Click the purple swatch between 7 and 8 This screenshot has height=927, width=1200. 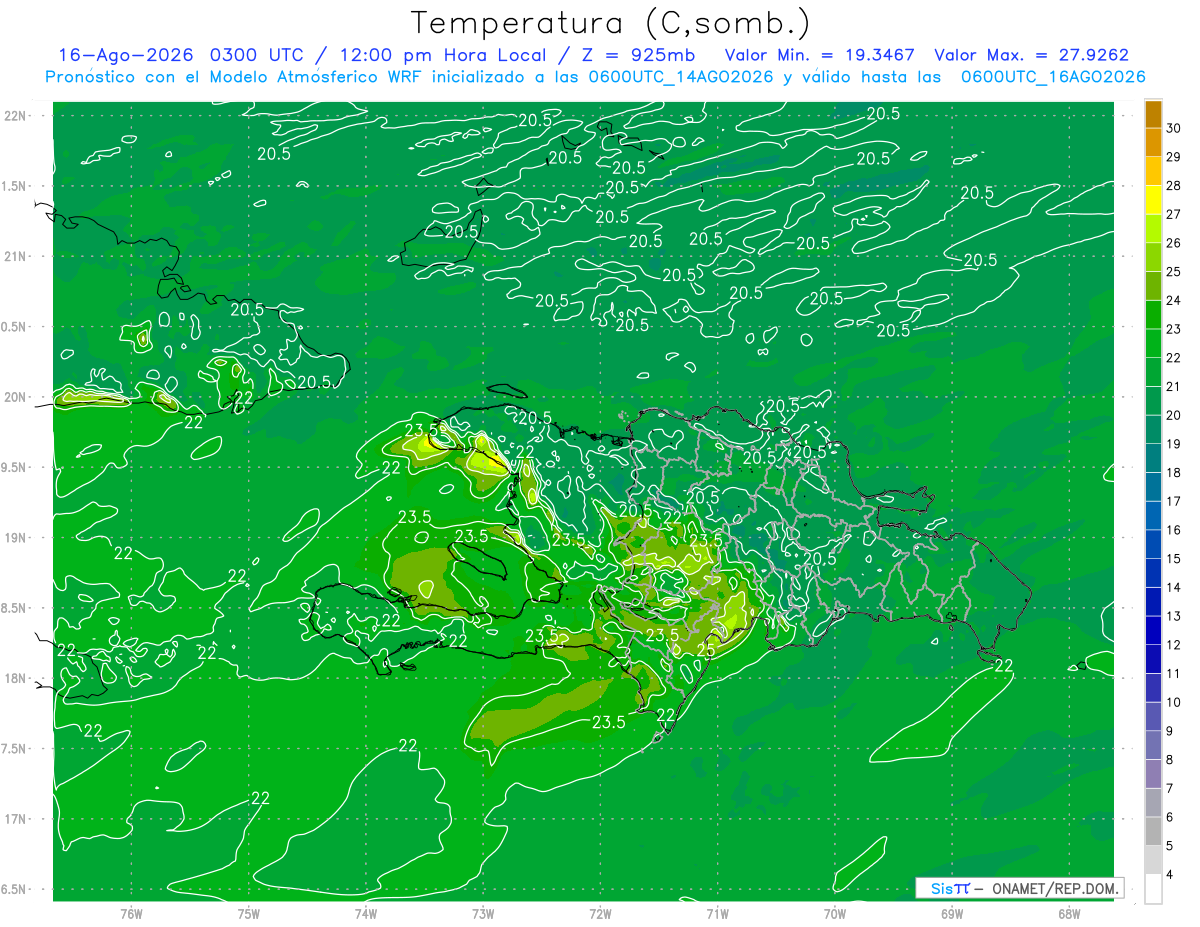(x=1153, y=774)
